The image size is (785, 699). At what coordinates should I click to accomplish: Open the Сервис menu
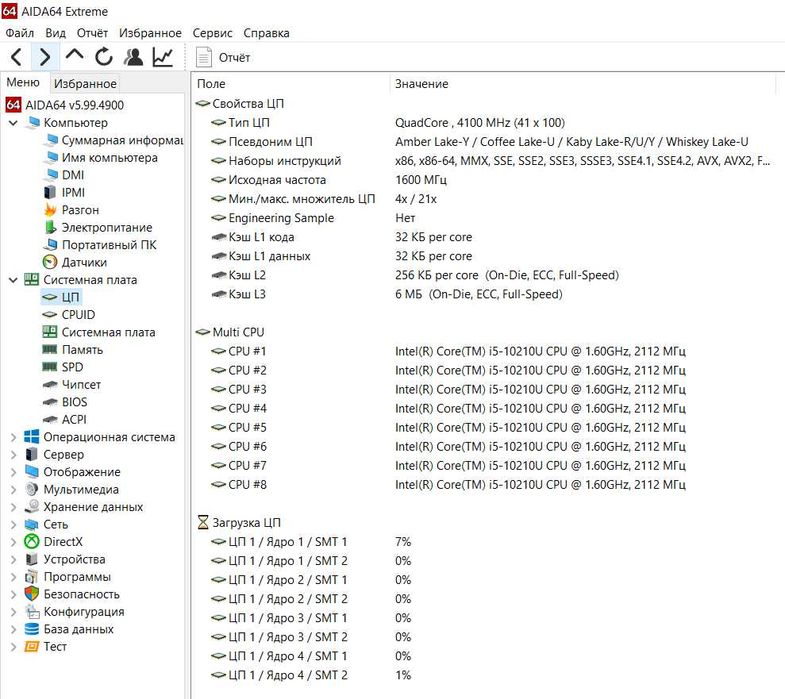[212, 33]
